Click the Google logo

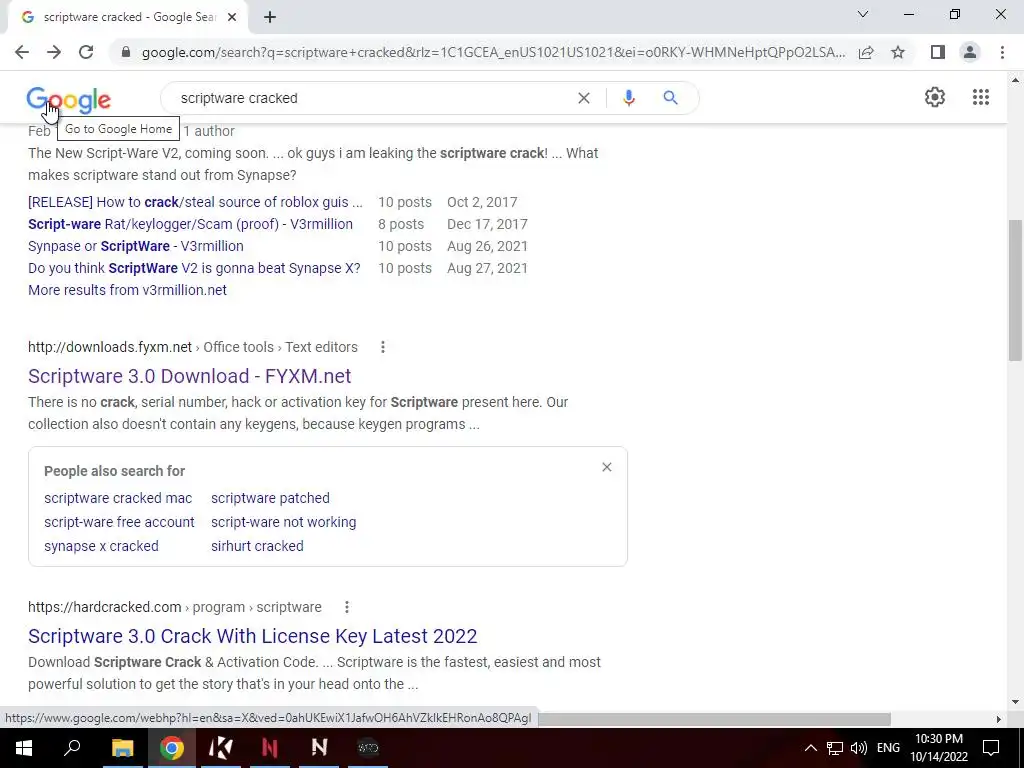click(69, 100)
